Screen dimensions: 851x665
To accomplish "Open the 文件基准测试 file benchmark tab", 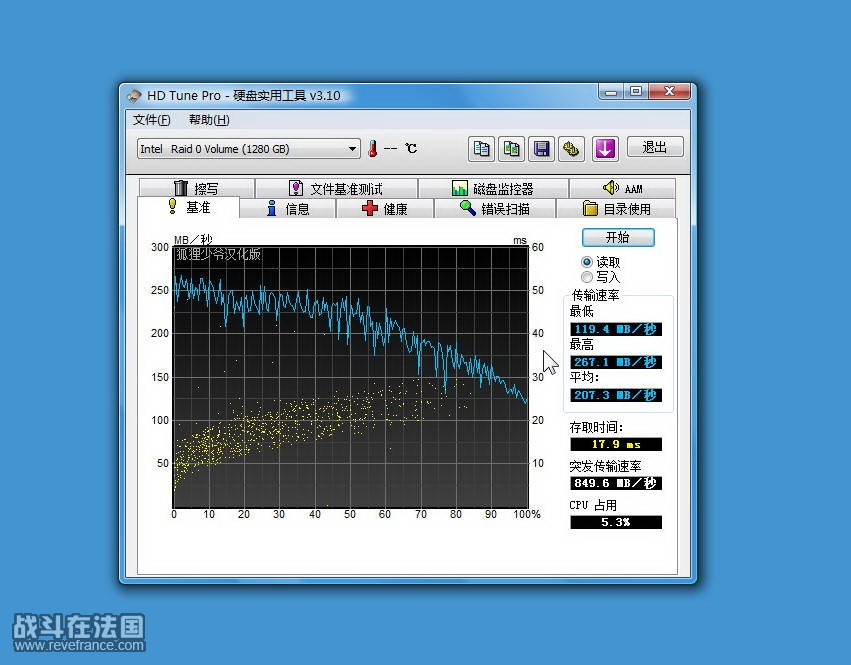I will [x=336, y=188].
